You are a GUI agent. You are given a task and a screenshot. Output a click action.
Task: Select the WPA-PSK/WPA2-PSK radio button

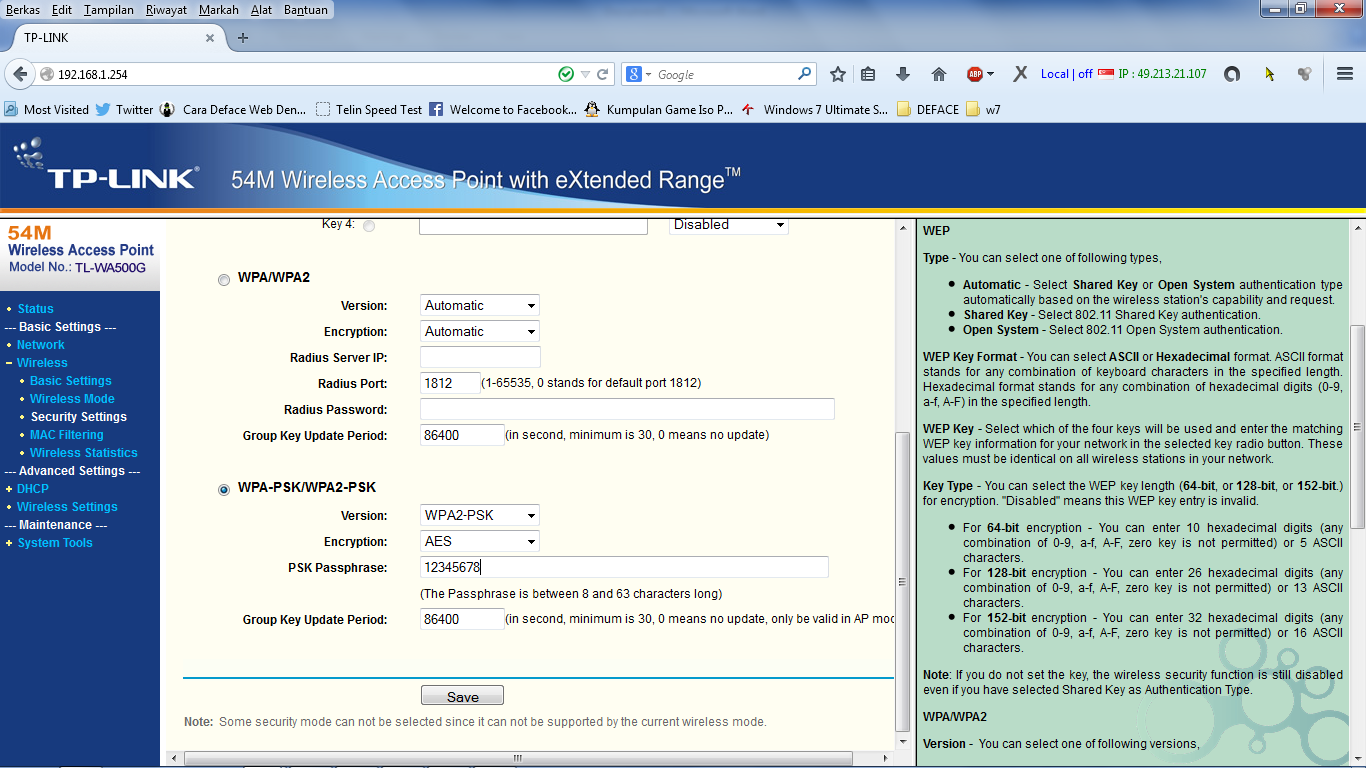tap(223, 490)
